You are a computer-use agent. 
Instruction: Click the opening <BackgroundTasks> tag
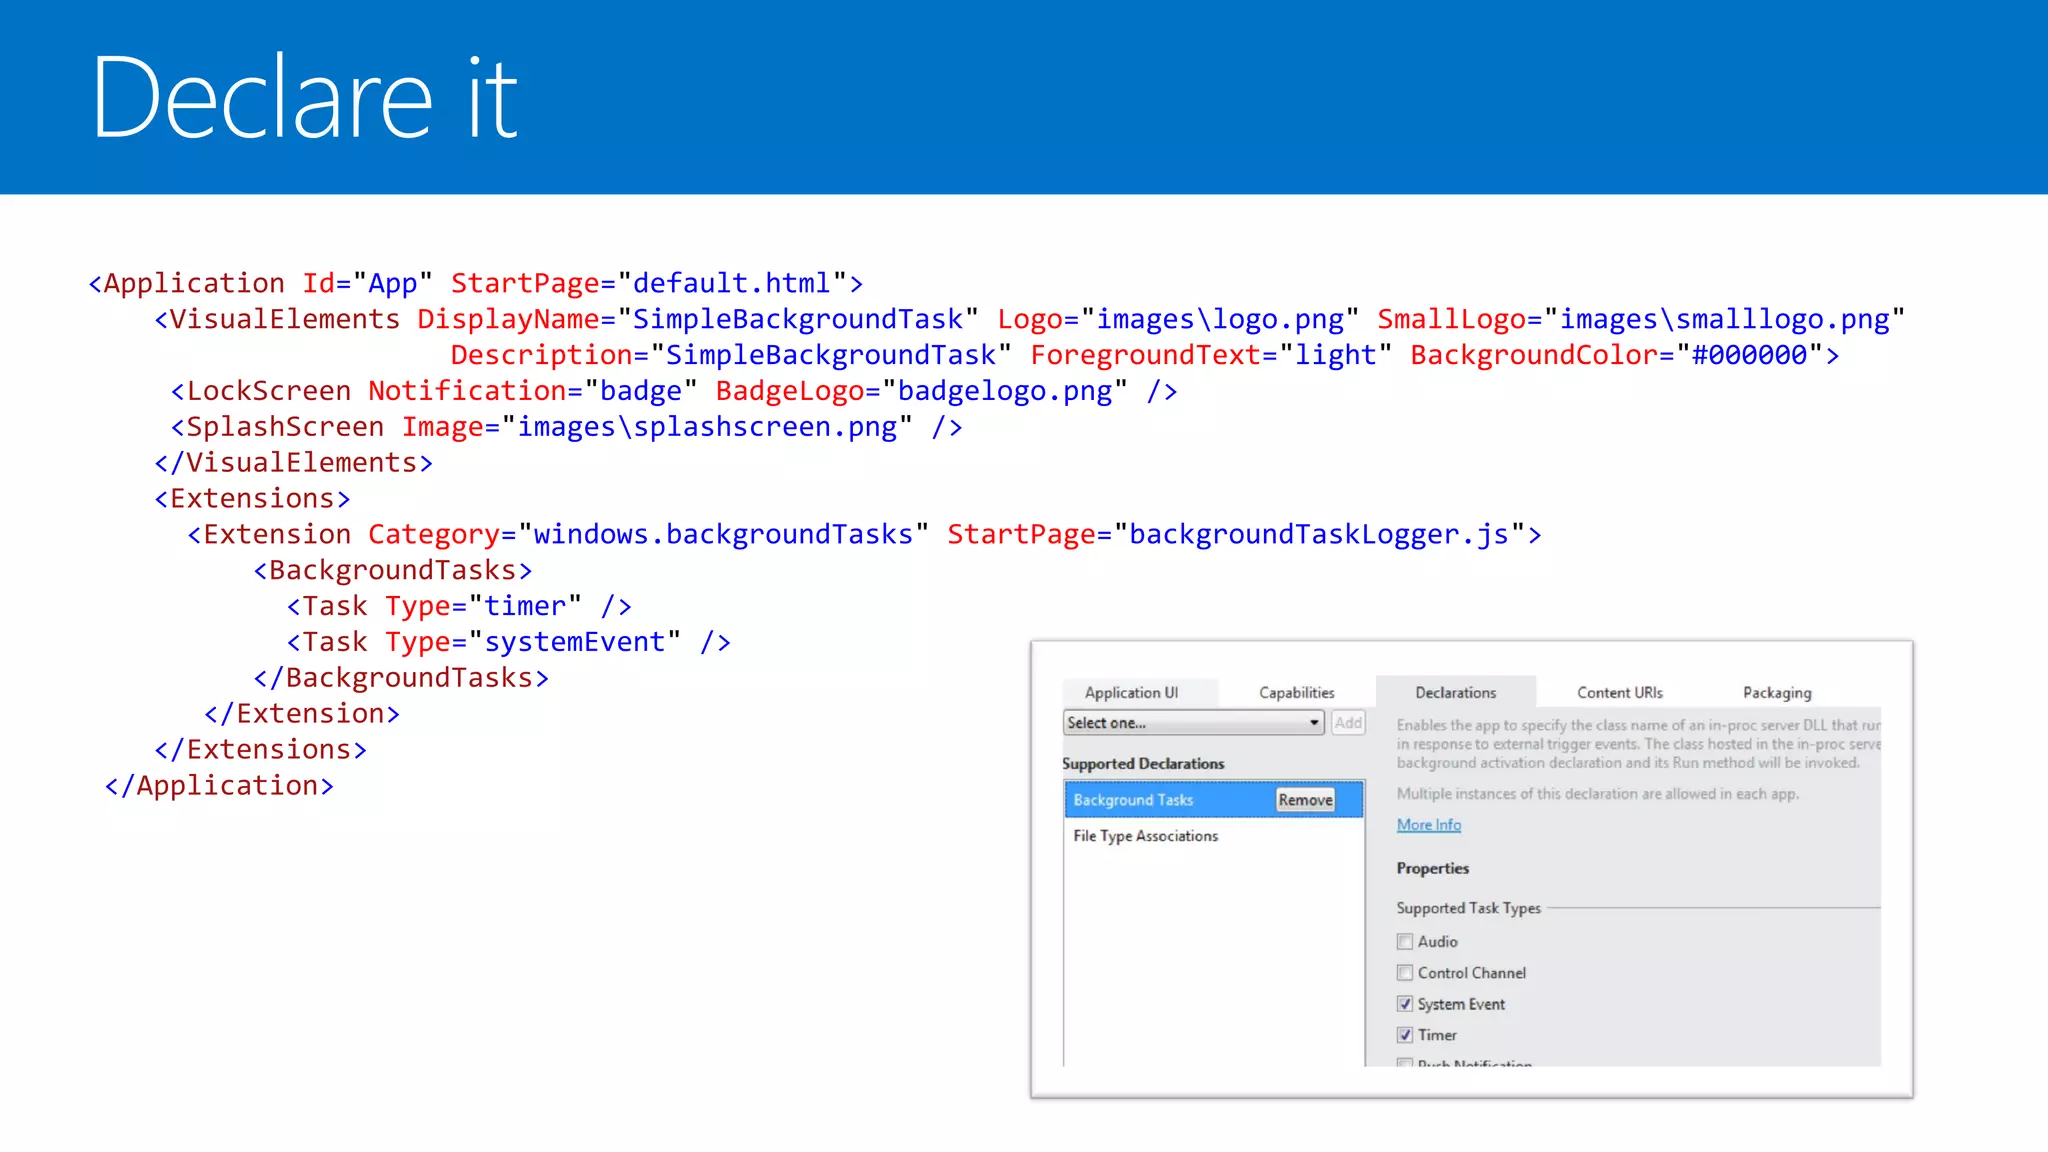[393, 570]
